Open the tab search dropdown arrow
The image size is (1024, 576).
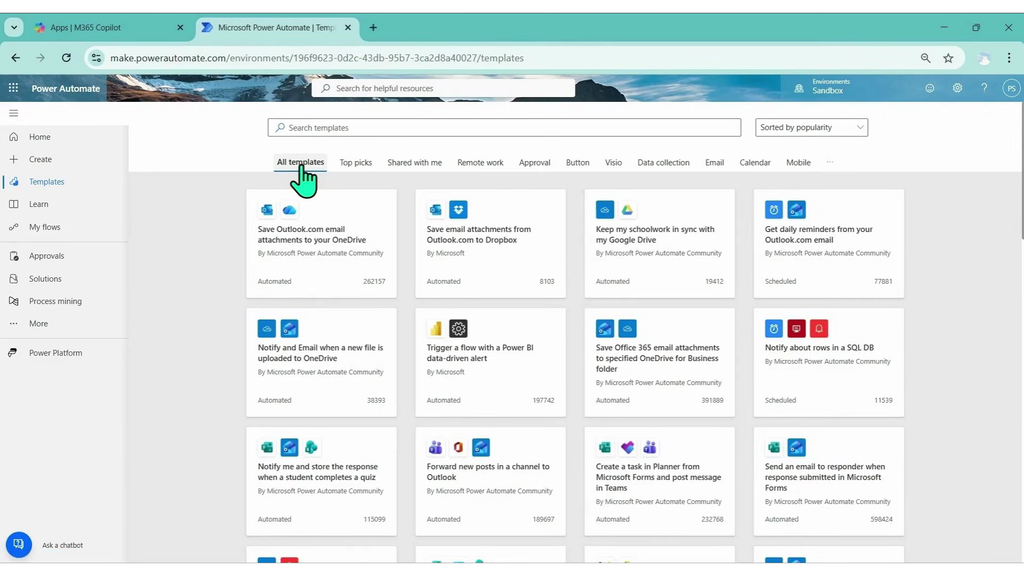tap(14, 27)
